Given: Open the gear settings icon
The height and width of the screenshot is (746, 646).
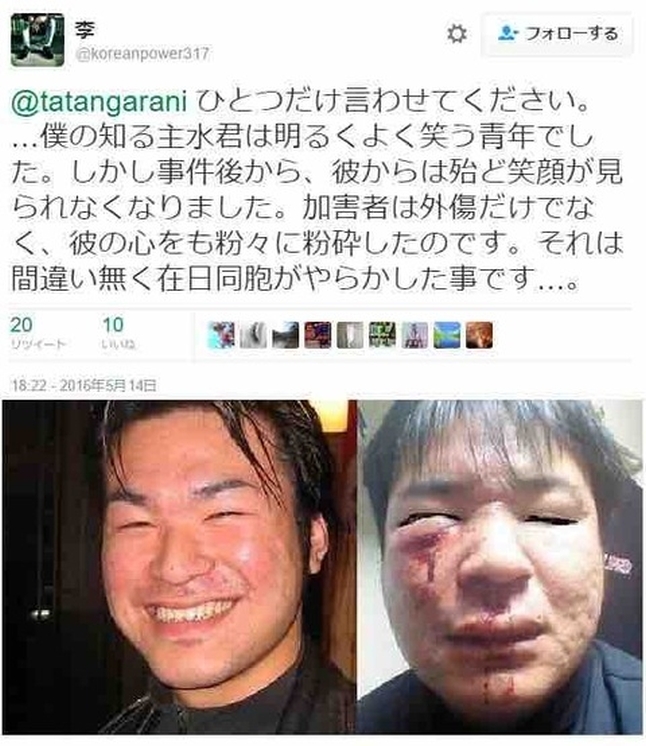Looking at the screenshot, I should 457,34.
